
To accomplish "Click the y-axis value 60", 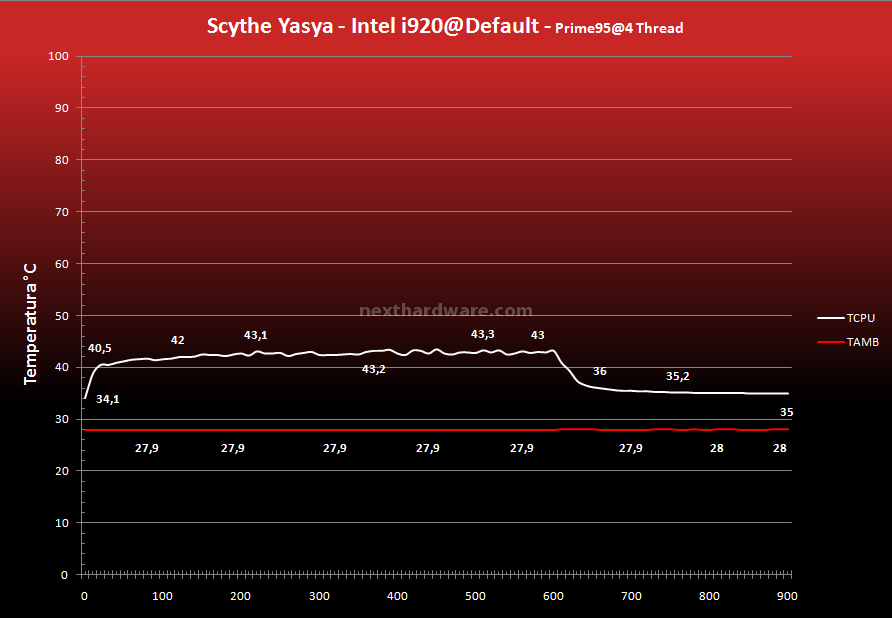I will (x=62, y=264).
